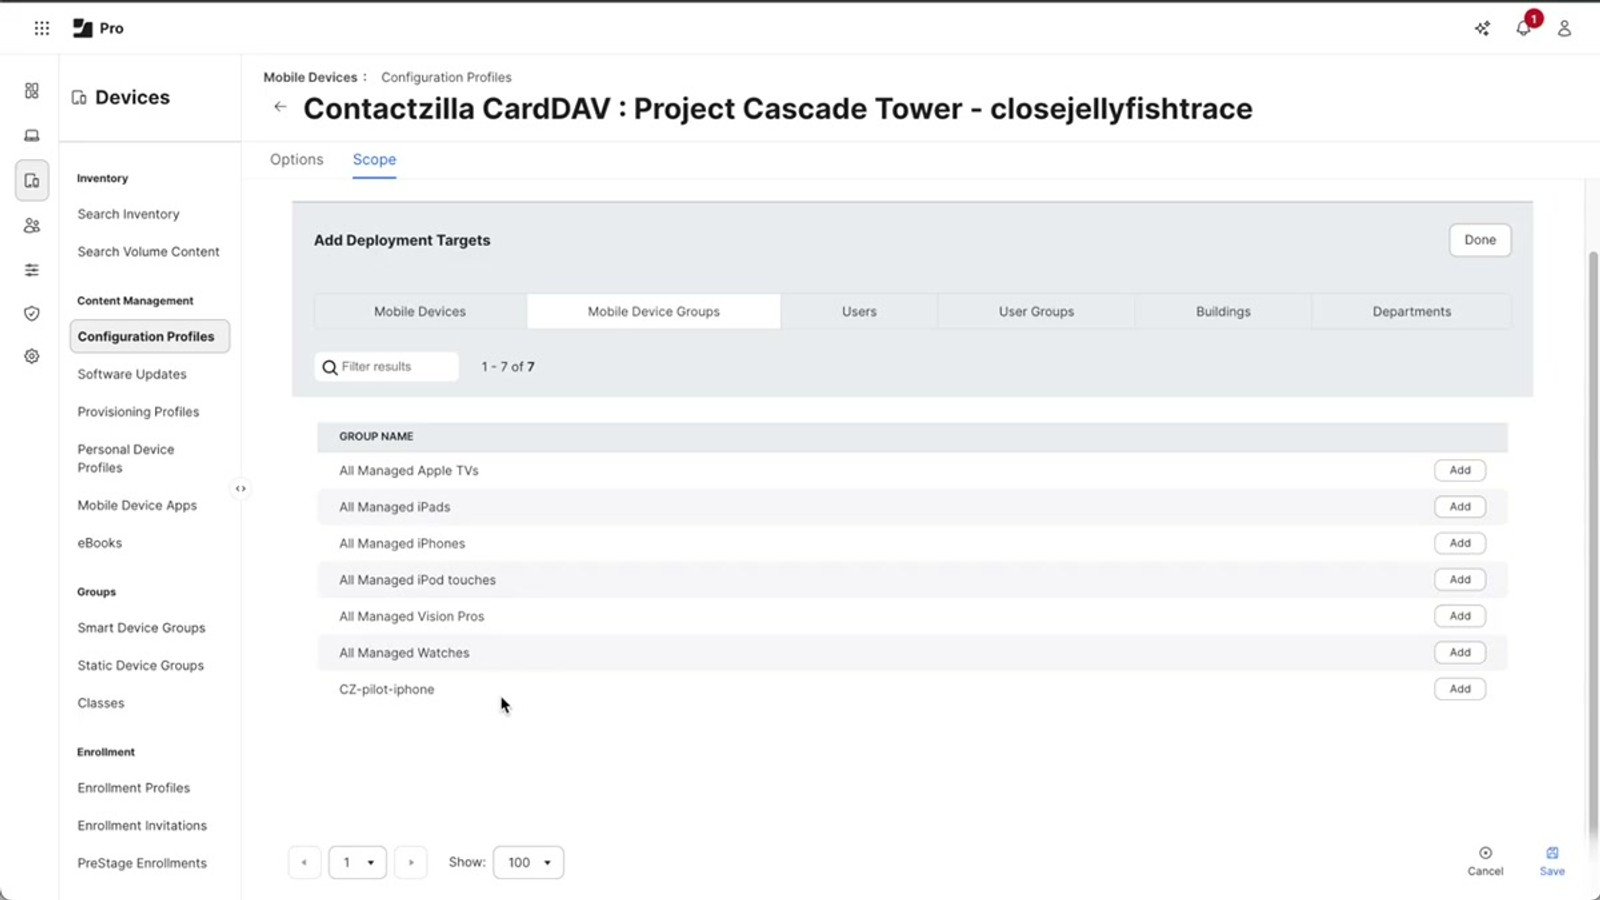Open Smart Device Groups
This screenshot has height=900, width=1600.
click(x=141, y=628)
